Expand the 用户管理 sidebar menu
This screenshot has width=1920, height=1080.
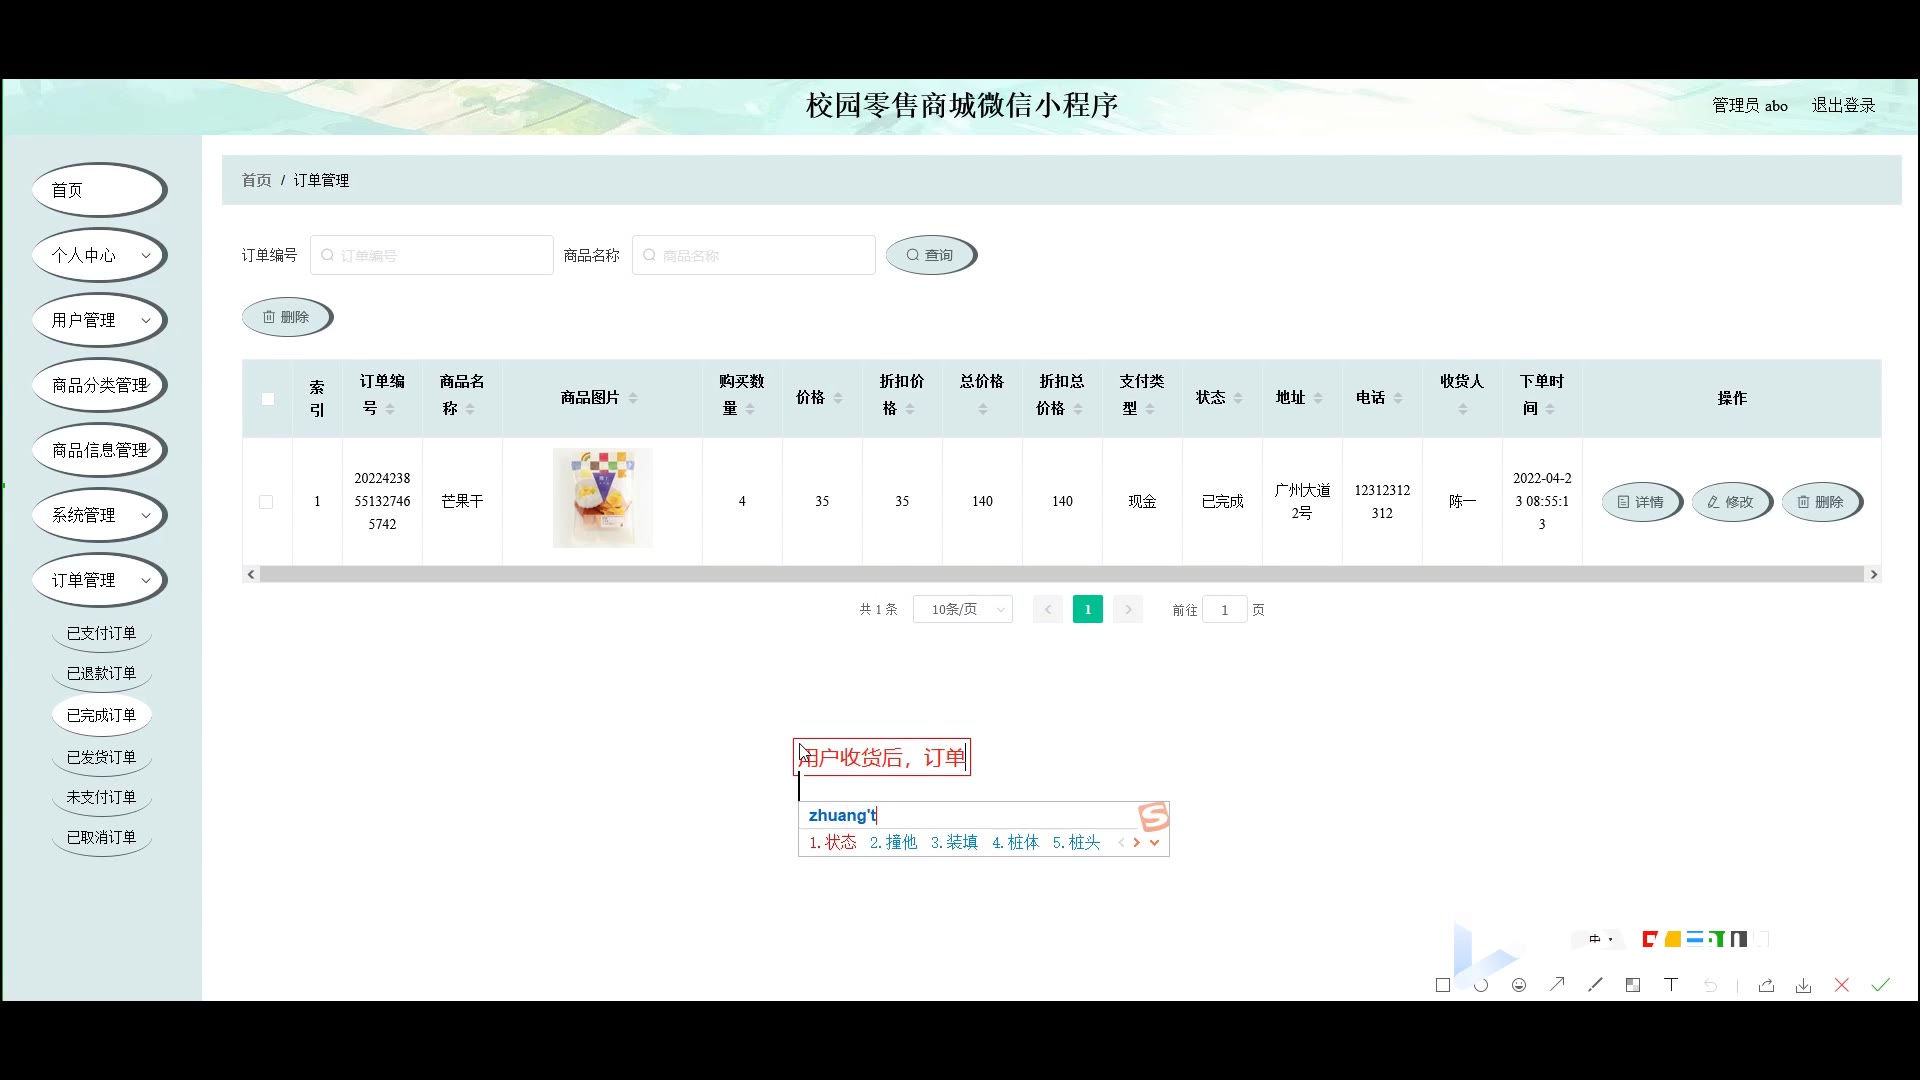[x=100, y=320]
